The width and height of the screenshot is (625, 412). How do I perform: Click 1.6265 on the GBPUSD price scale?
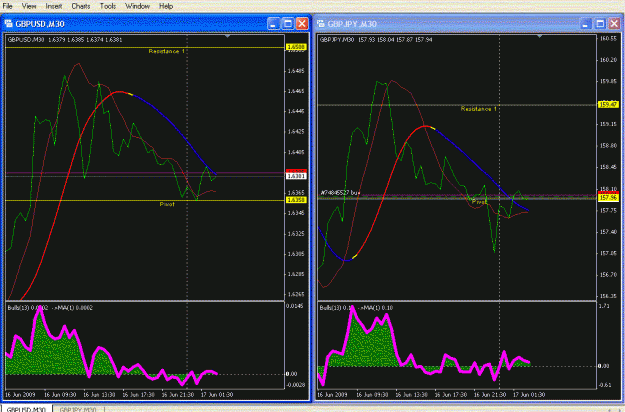point(296,294)
